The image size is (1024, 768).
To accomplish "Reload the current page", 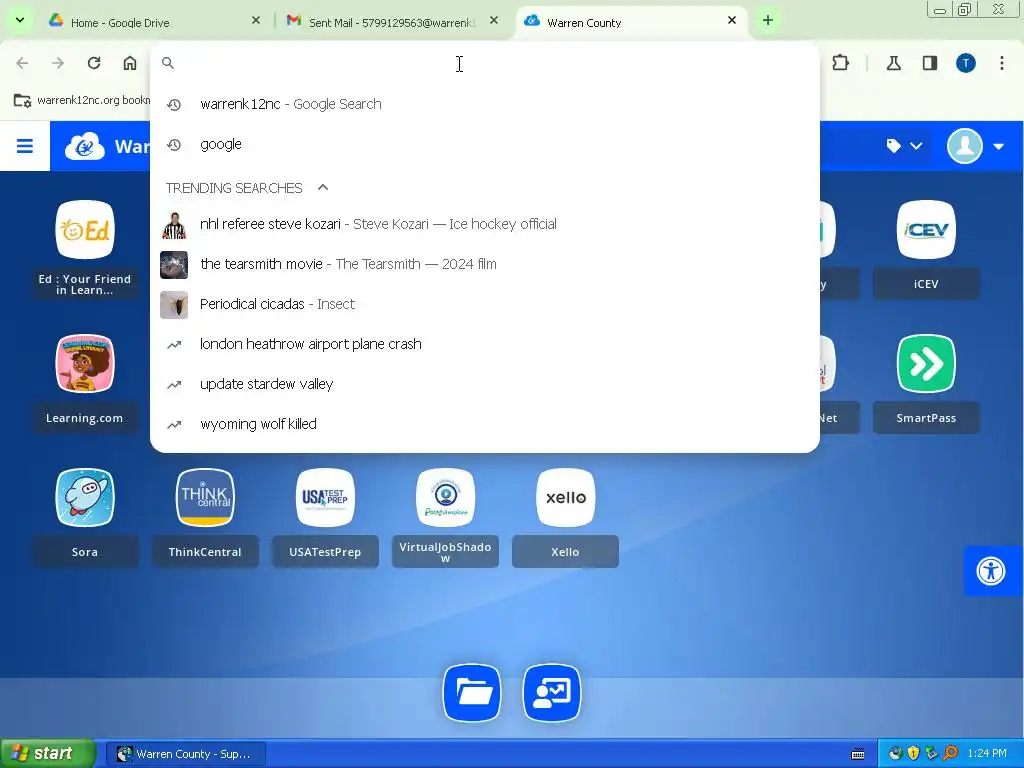I will pos(94,63).
